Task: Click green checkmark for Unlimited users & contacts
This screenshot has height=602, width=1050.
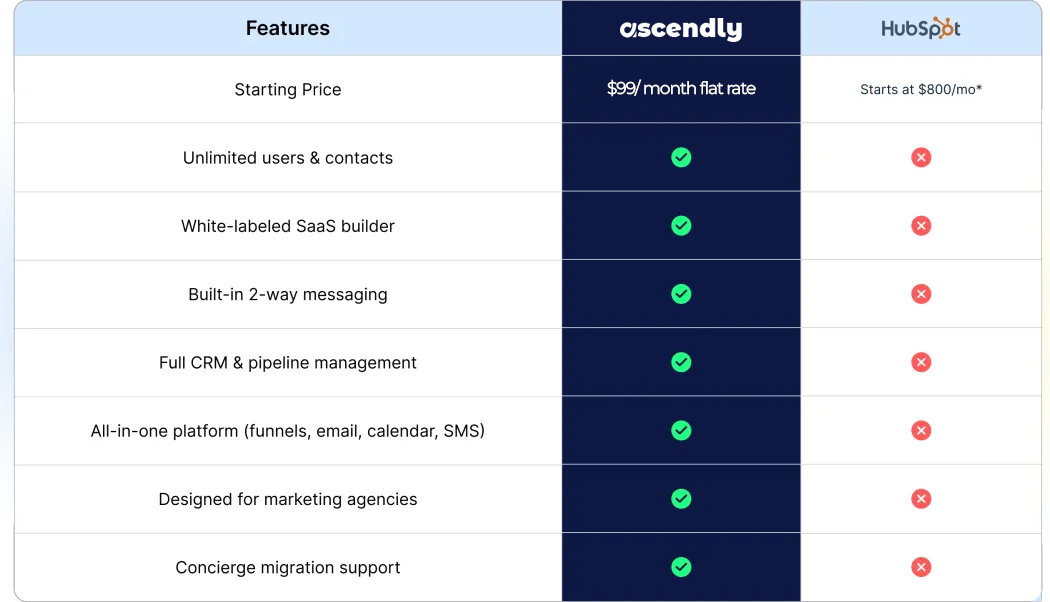Action: pyautogui.click(x=681, y=158)
